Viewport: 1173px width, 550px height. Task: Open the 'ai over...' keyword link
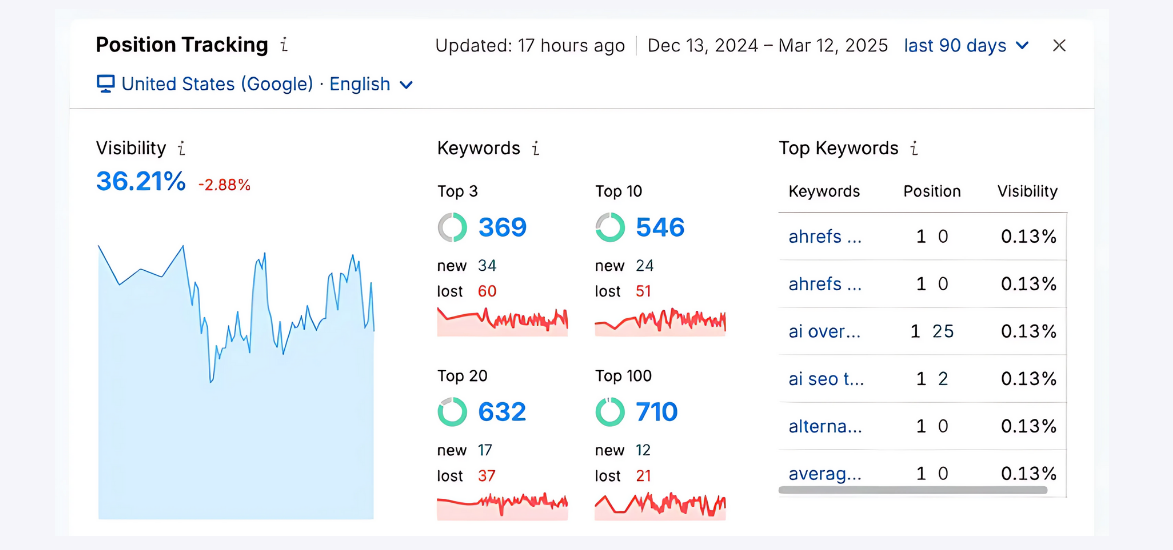pyautogui.click(x=824, y=331)
